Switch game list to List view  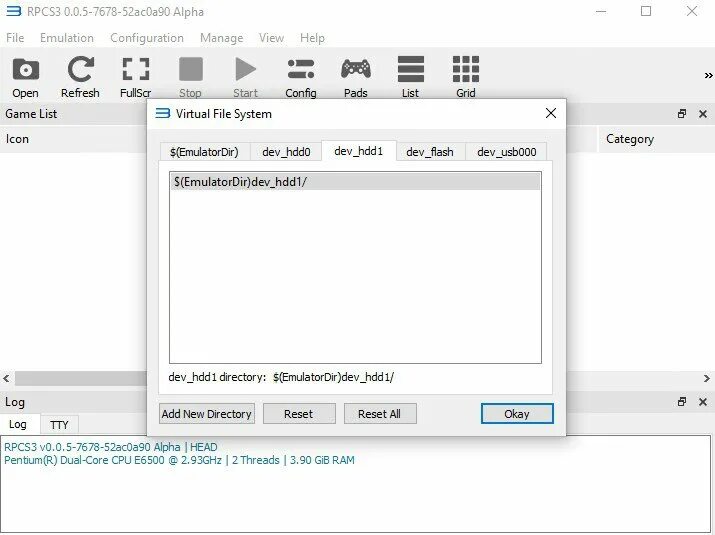click(411, 78)
